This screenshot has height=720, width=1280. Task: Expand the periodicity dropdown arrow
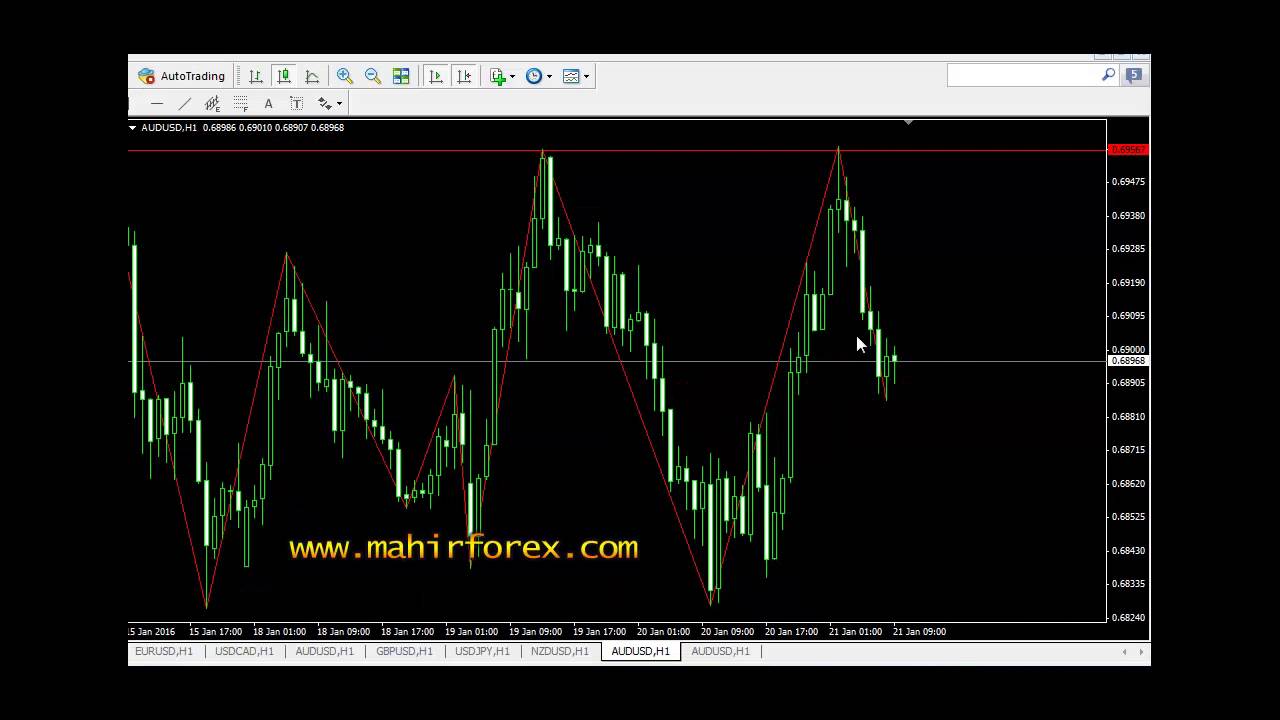point(549,76)
